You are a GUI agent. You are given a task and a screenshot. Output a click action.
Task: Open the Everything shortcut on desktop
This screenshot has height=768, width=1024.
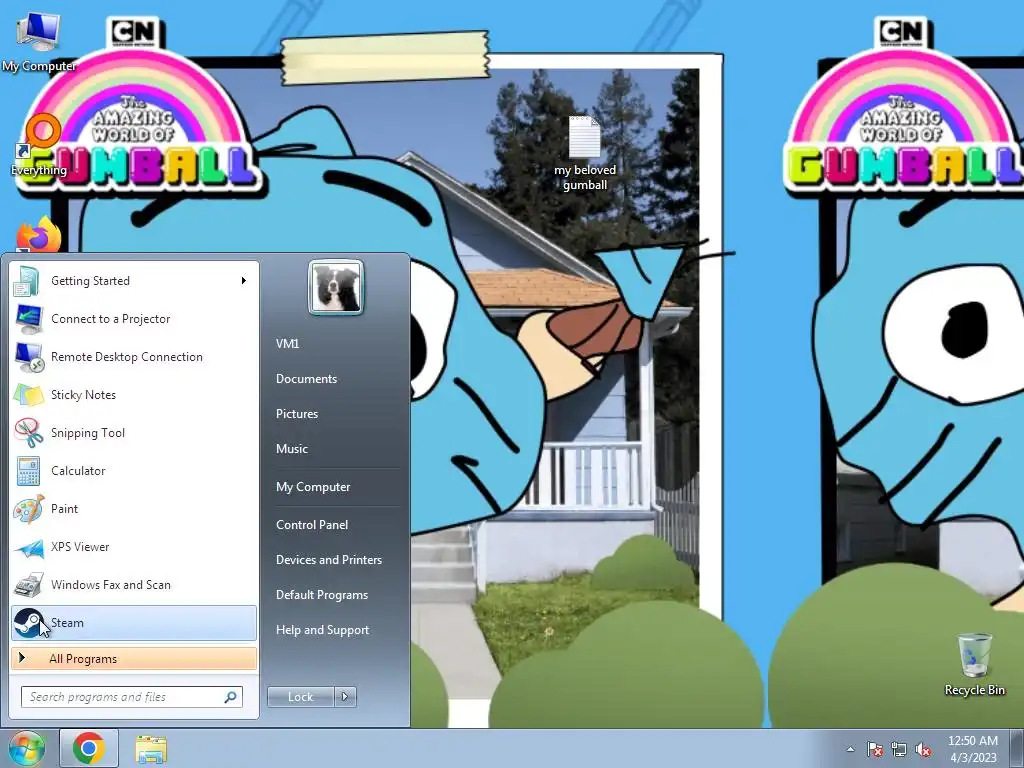39,146
